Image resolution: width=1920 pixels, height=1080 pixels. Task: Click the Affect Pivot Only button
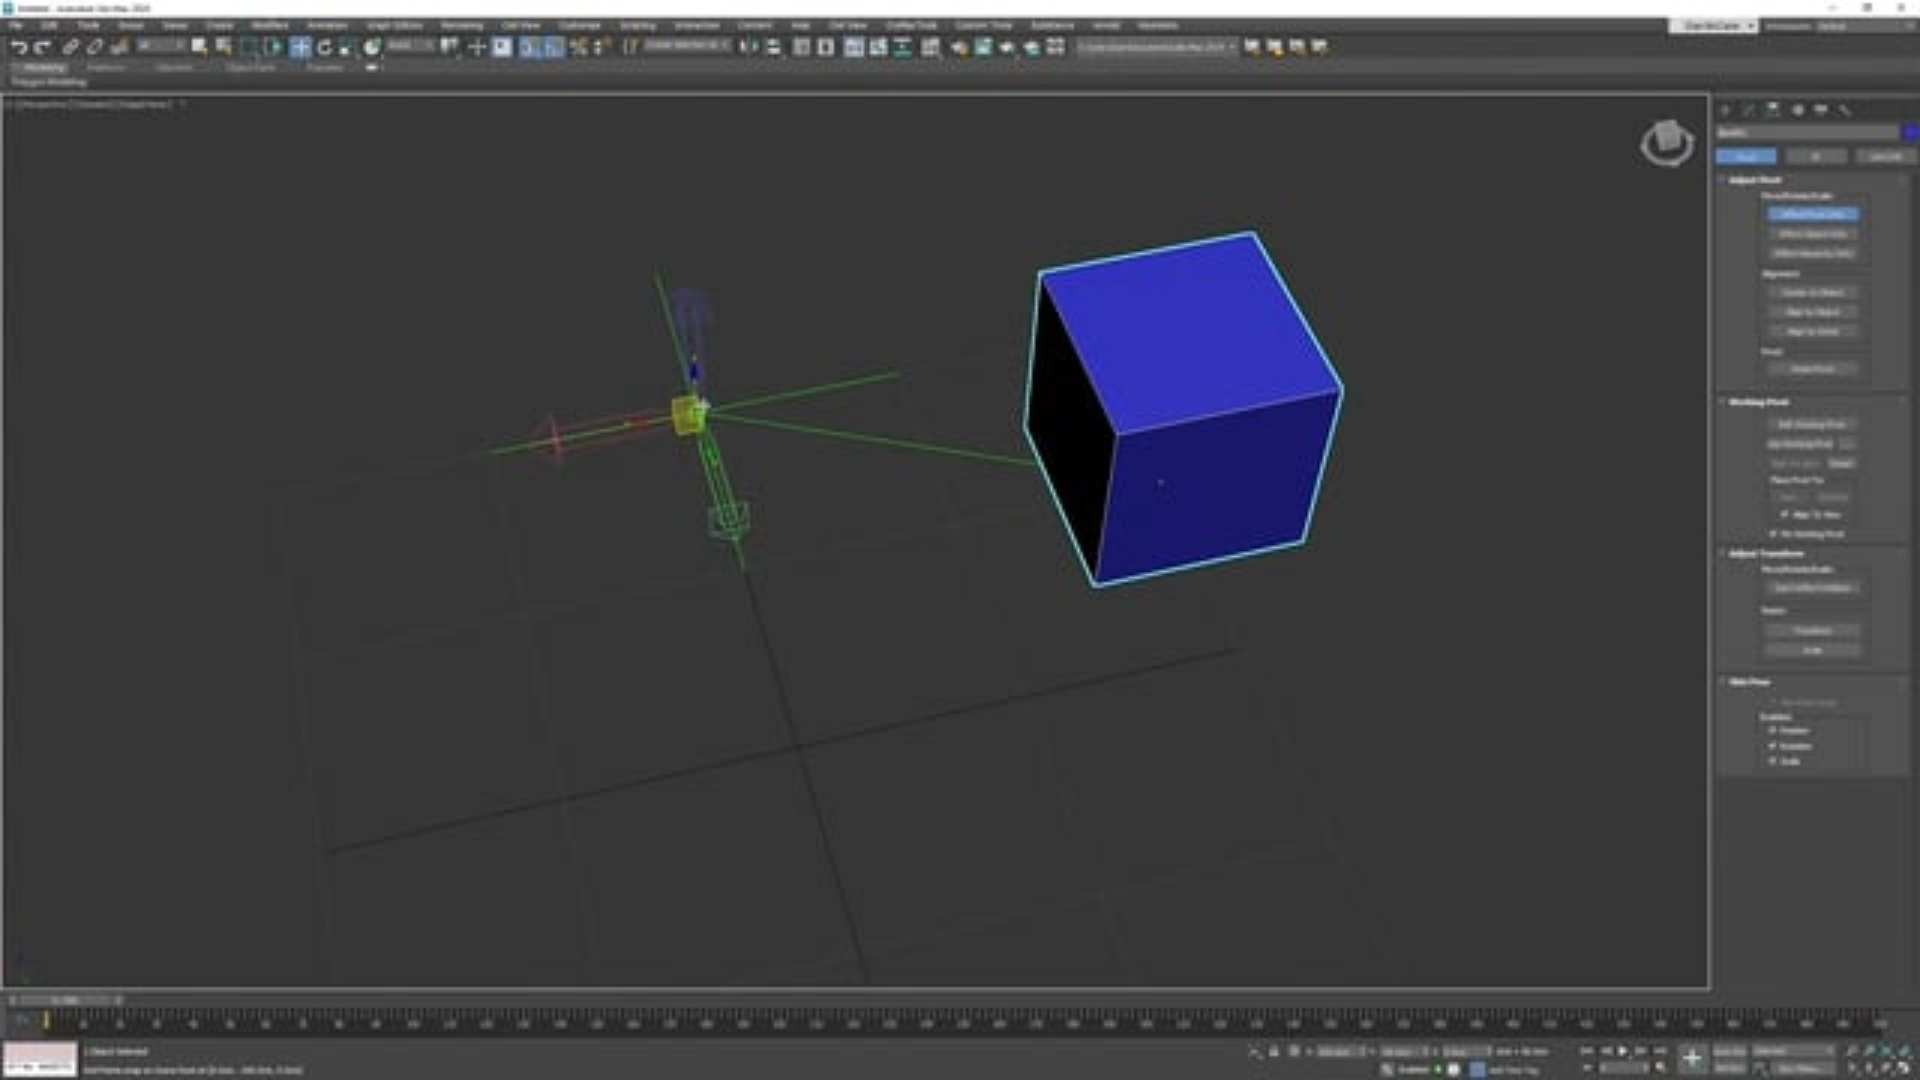coord(1812,214)
